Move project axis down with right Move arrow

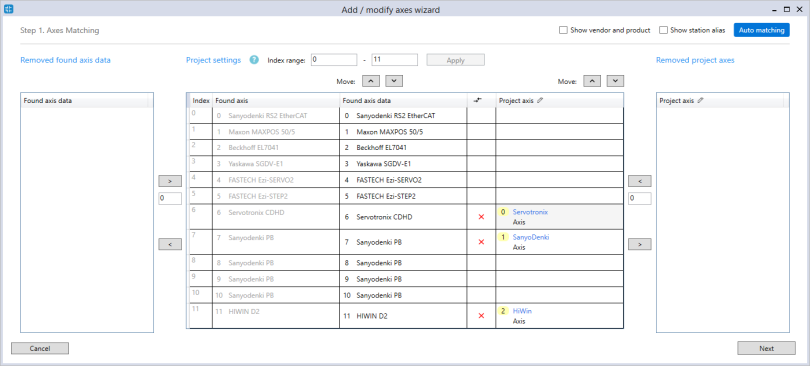[x=615, y=81]
